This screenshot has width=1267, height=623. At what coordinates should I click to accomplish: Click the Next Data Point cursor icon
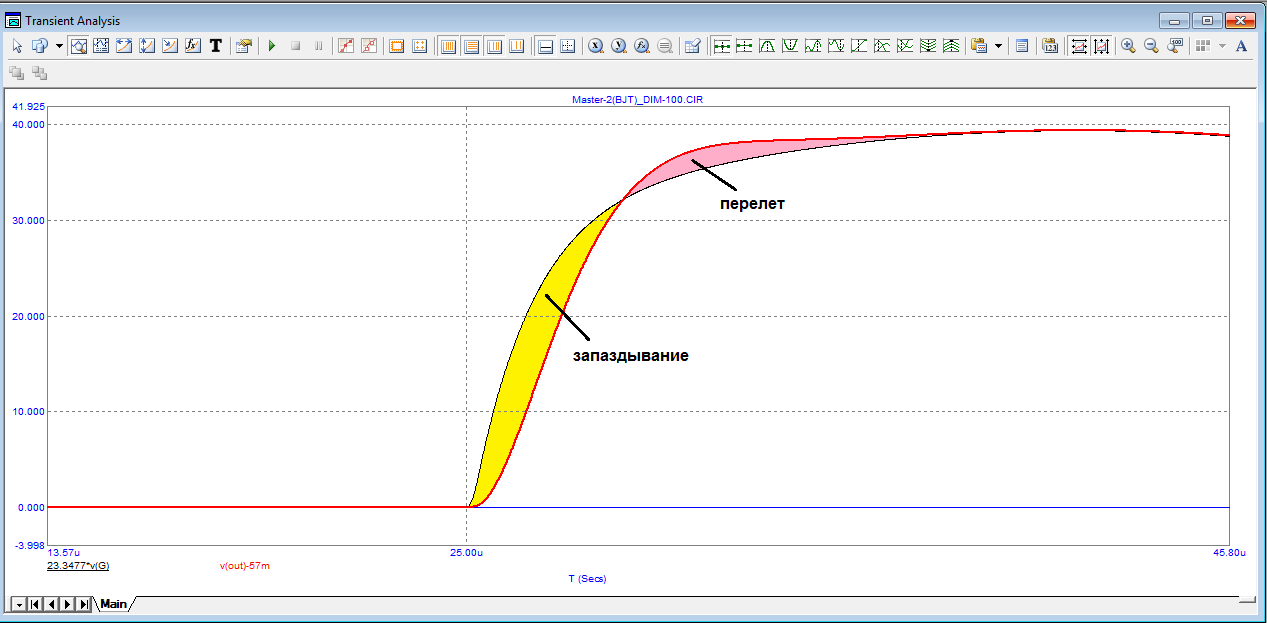[x=721, y=46]
